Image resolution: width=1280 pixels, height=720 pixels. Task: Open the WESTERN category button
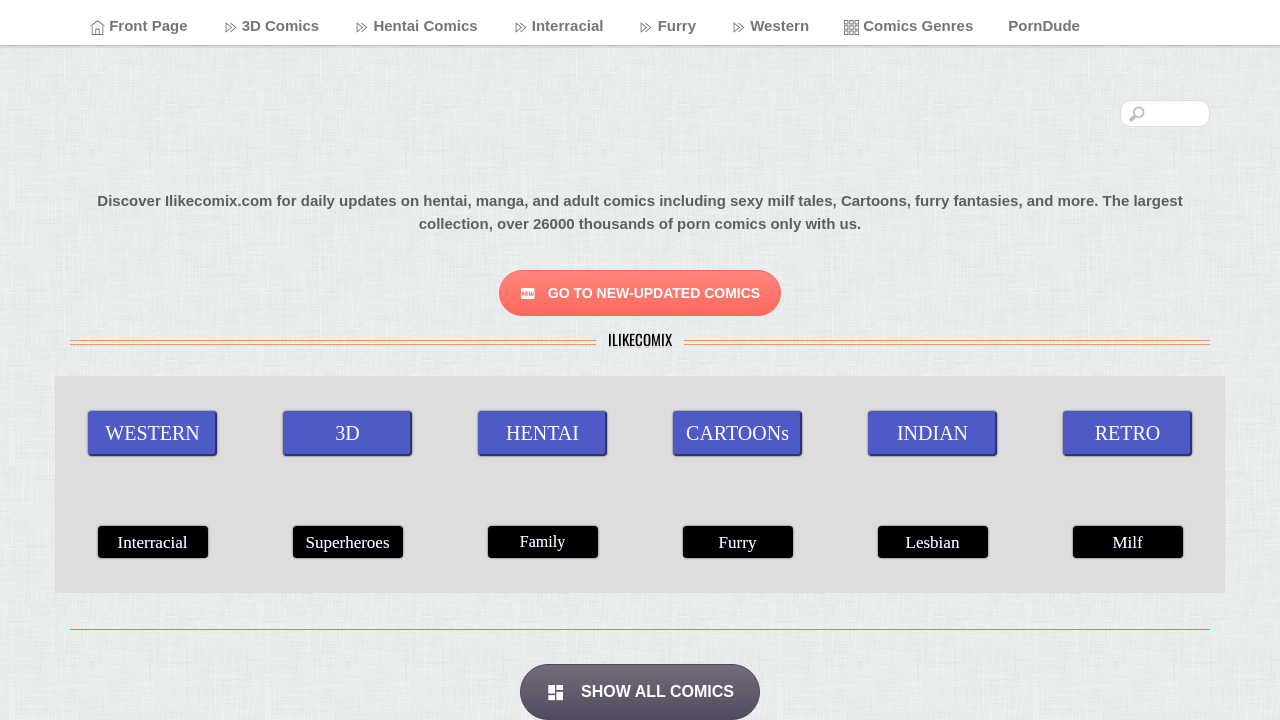coord(152,433)
